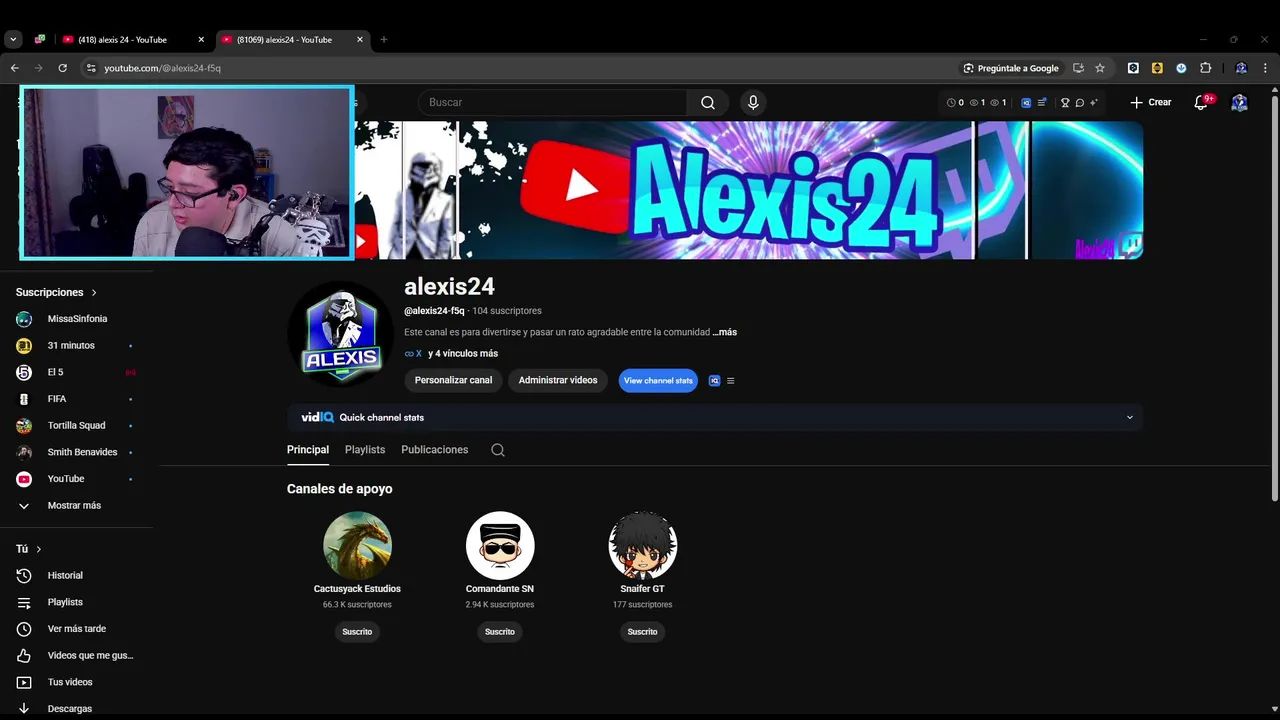Switch to the channel Playlists tab
Screen dimensions: 1280x720
pyautogui.click(x=365, y=450)
